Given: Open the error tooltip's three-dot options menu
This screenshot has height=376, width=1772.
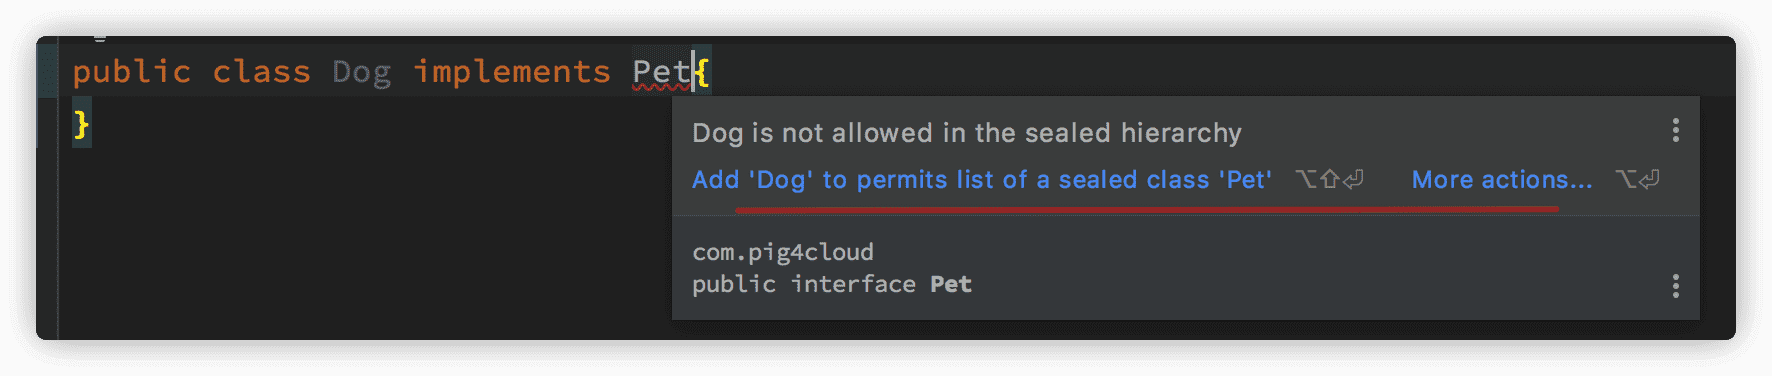Looking at the screenshot, I should pyautogui.click(x=1676, y=130).
